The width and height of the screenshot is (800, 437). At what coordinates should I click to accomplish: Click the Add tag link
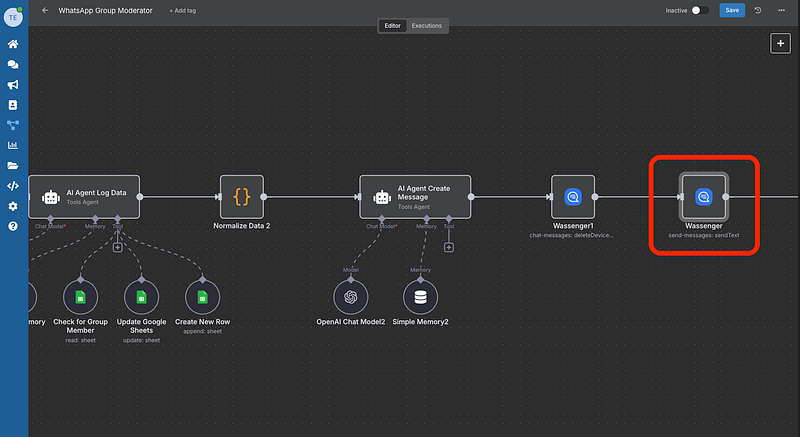(x=185, y=10)
